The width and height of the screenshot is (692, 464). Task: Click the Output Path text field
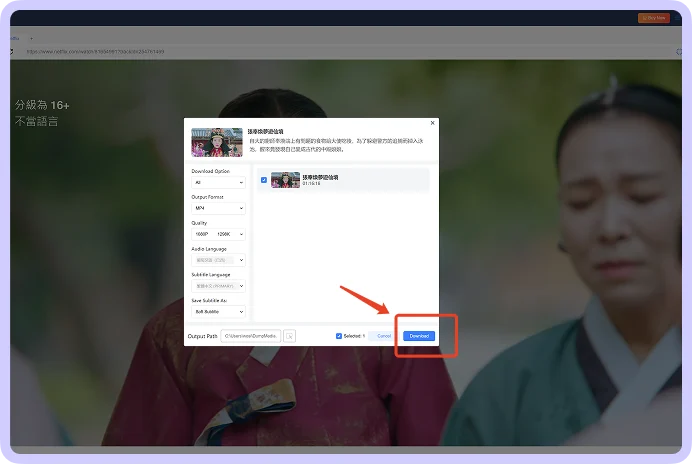click(x=251, y=336)
